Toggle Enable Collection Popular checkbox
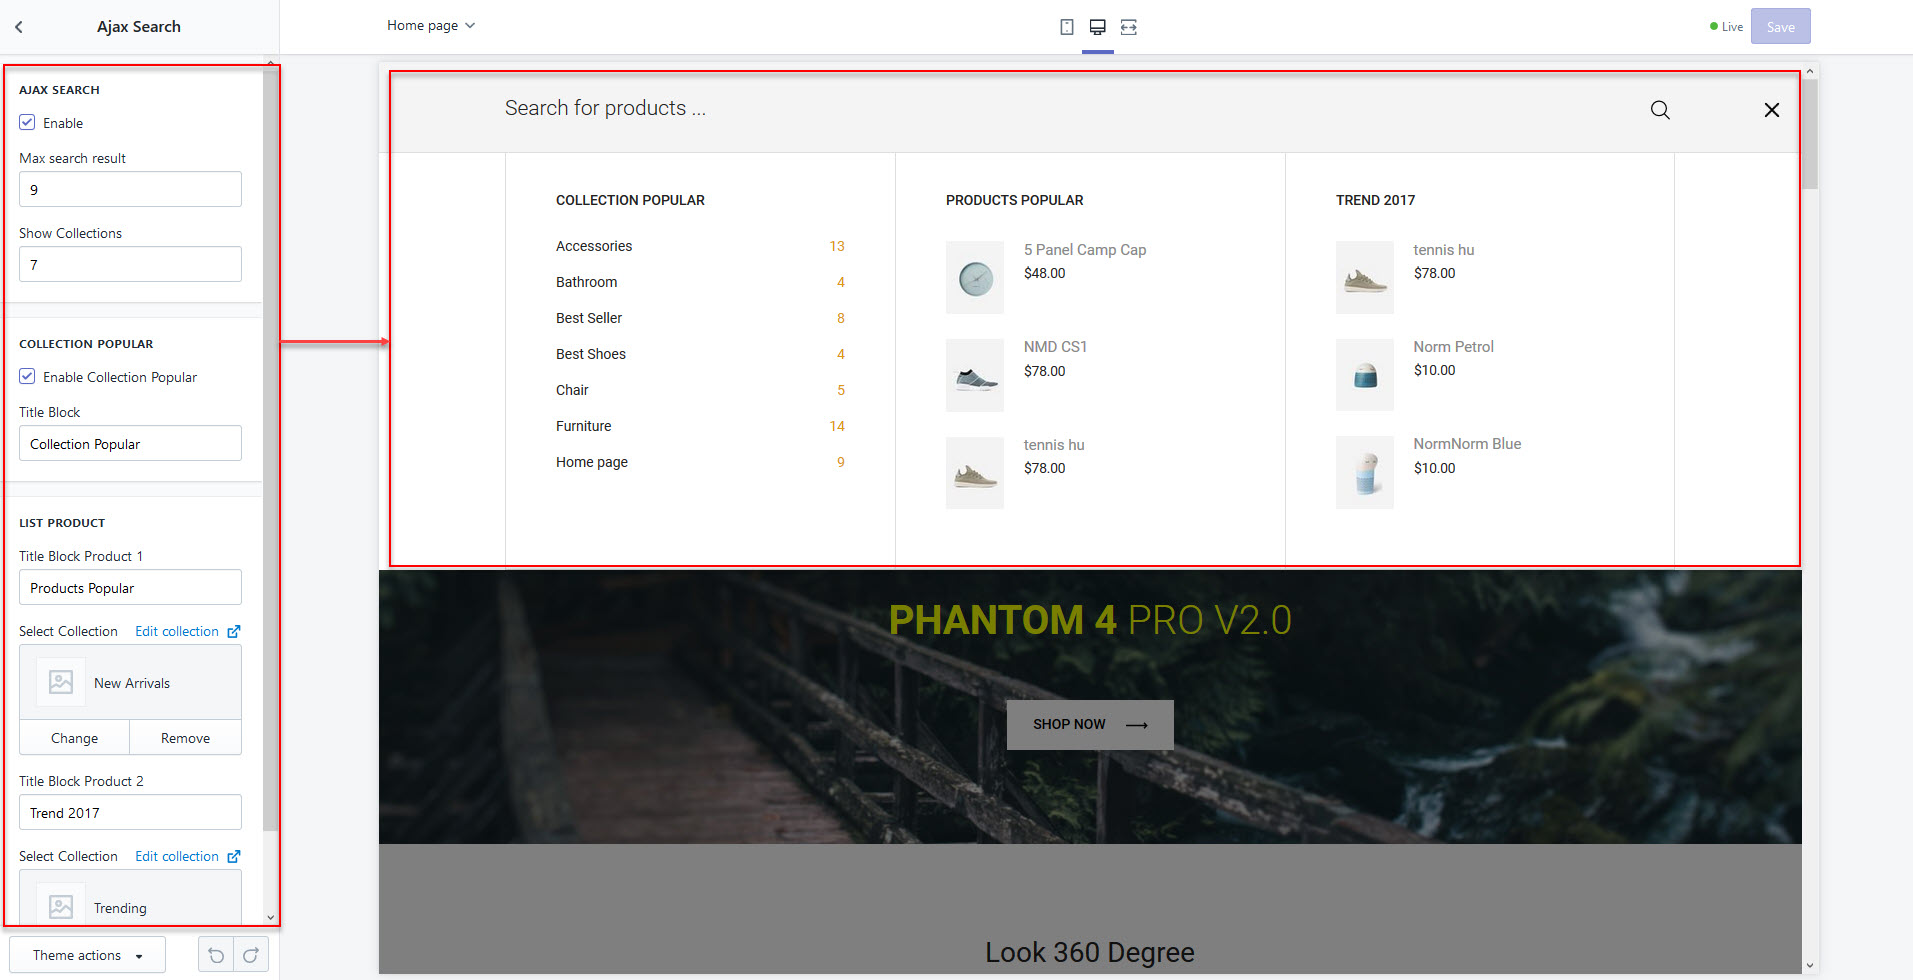This screenshot has height=980, width=1913. pyautogui.click(x=27, y=376)
